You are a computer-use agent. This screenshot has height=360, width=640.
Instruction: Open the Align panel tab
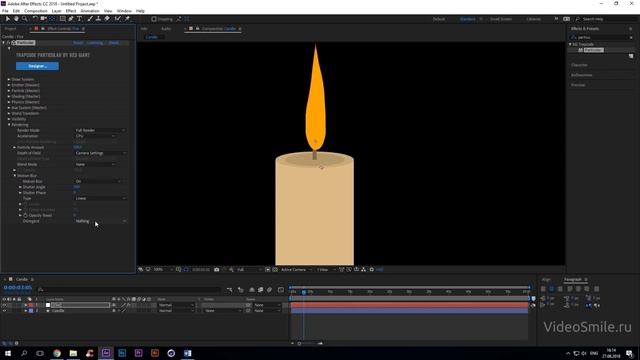(x=546, y=280)
